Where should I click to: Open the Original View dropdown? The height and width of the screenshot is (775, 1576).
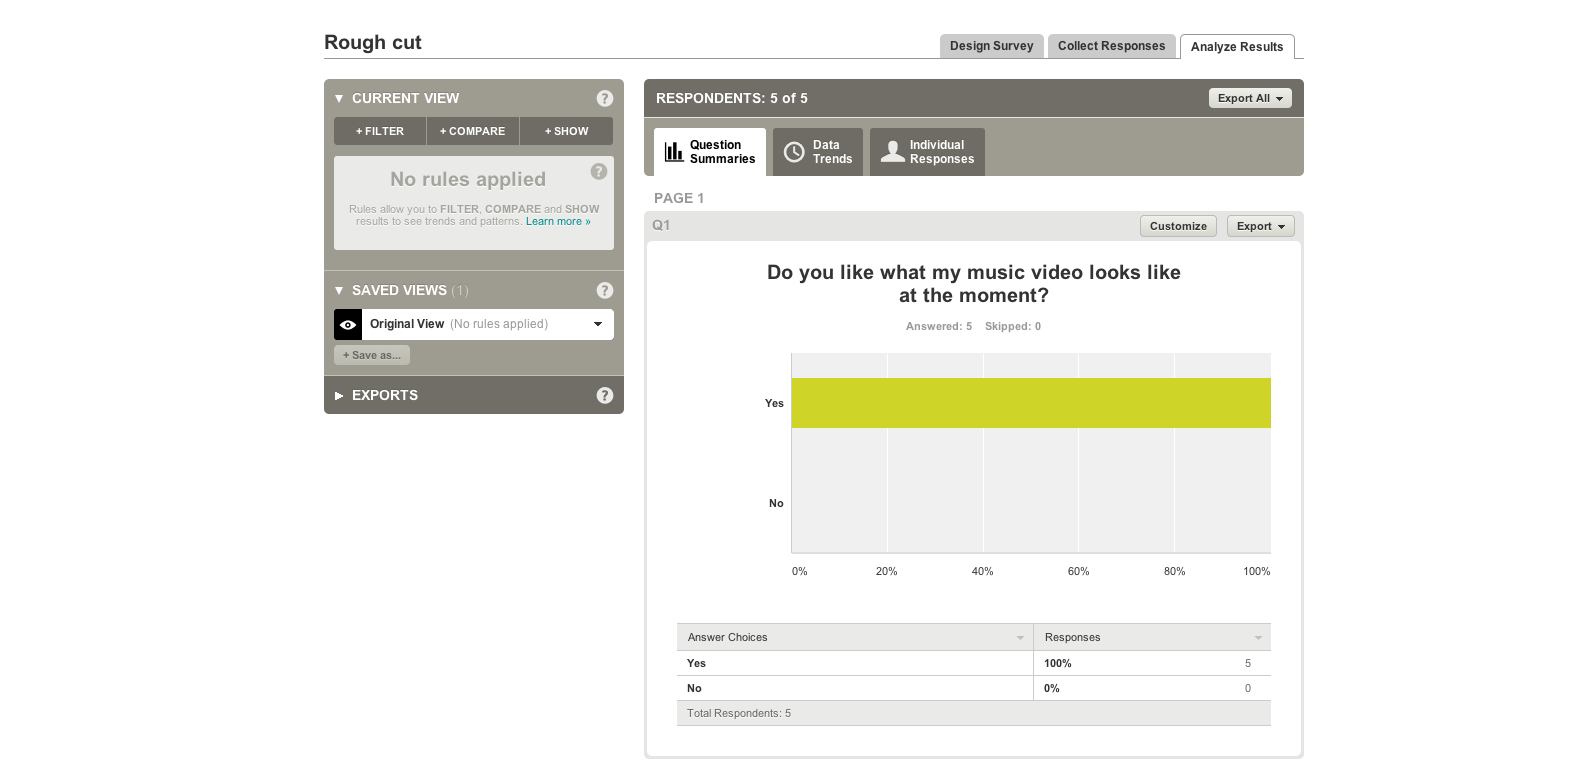pyautogui.click(x=598, y=324)
